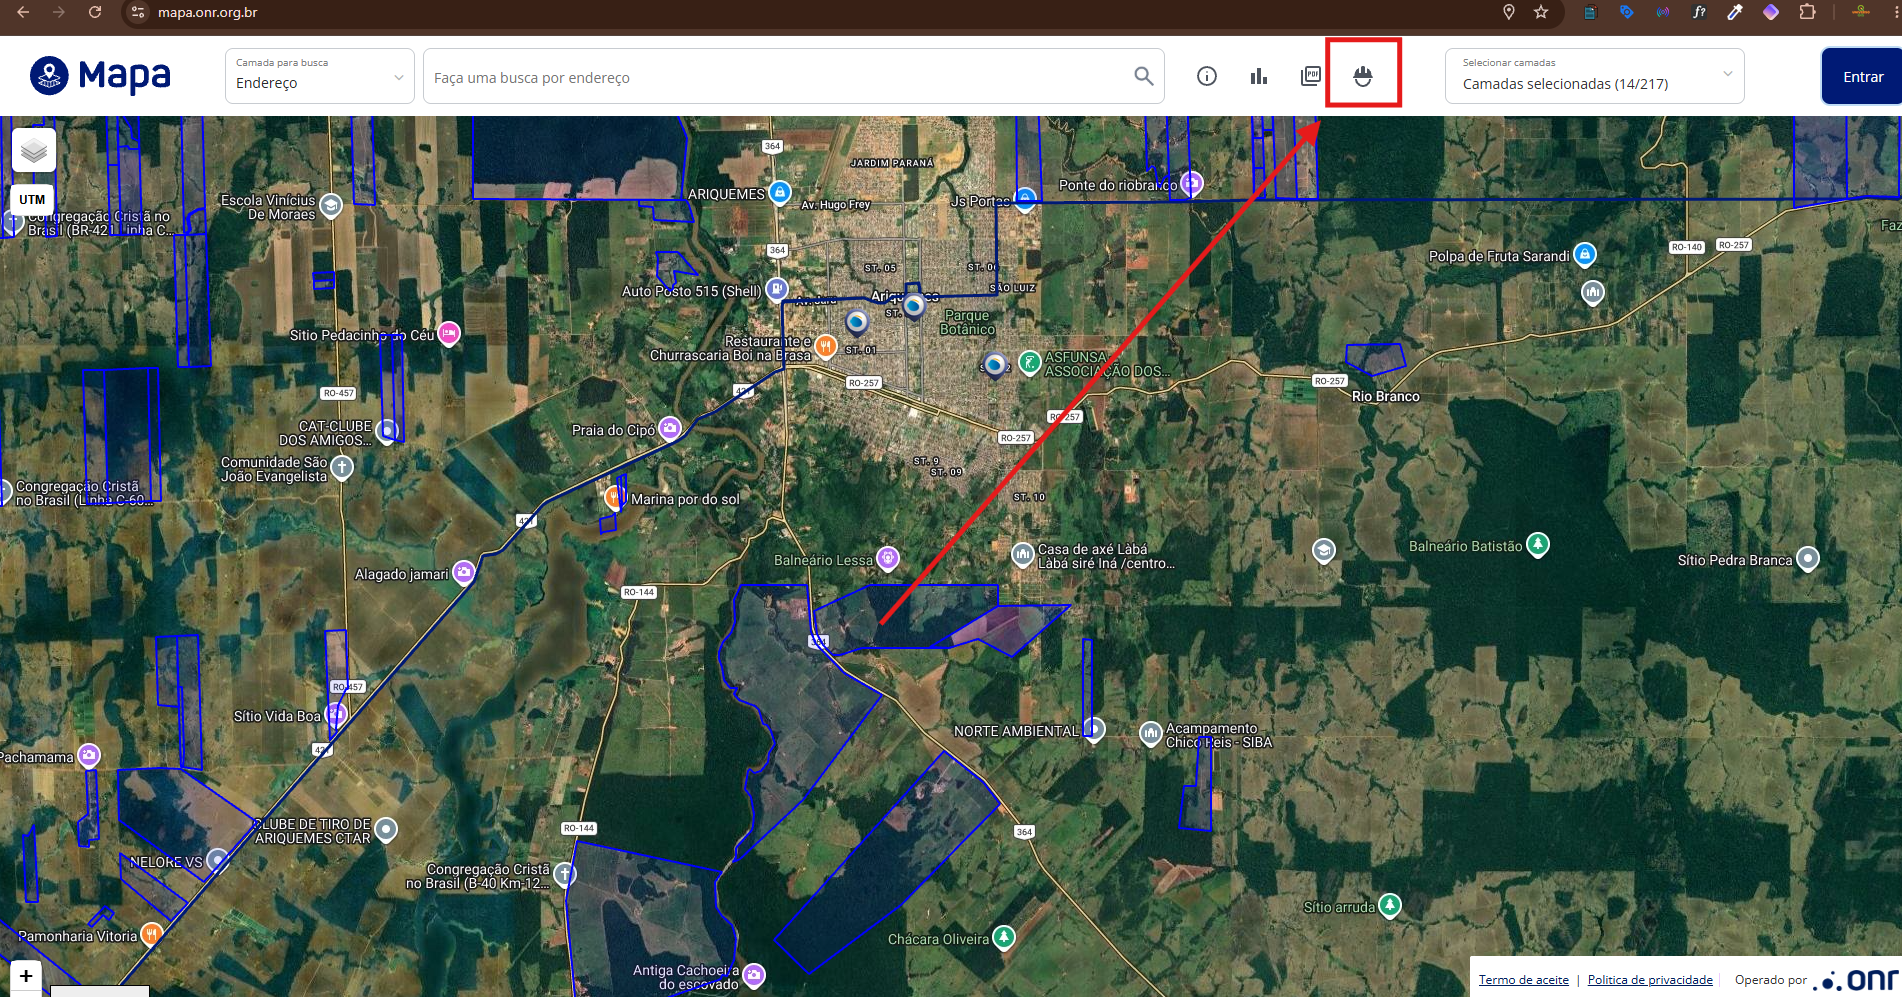The image size is (1902, 997).
Task: Reload the page with the browser refresh icon
Action: coord(95,12)
